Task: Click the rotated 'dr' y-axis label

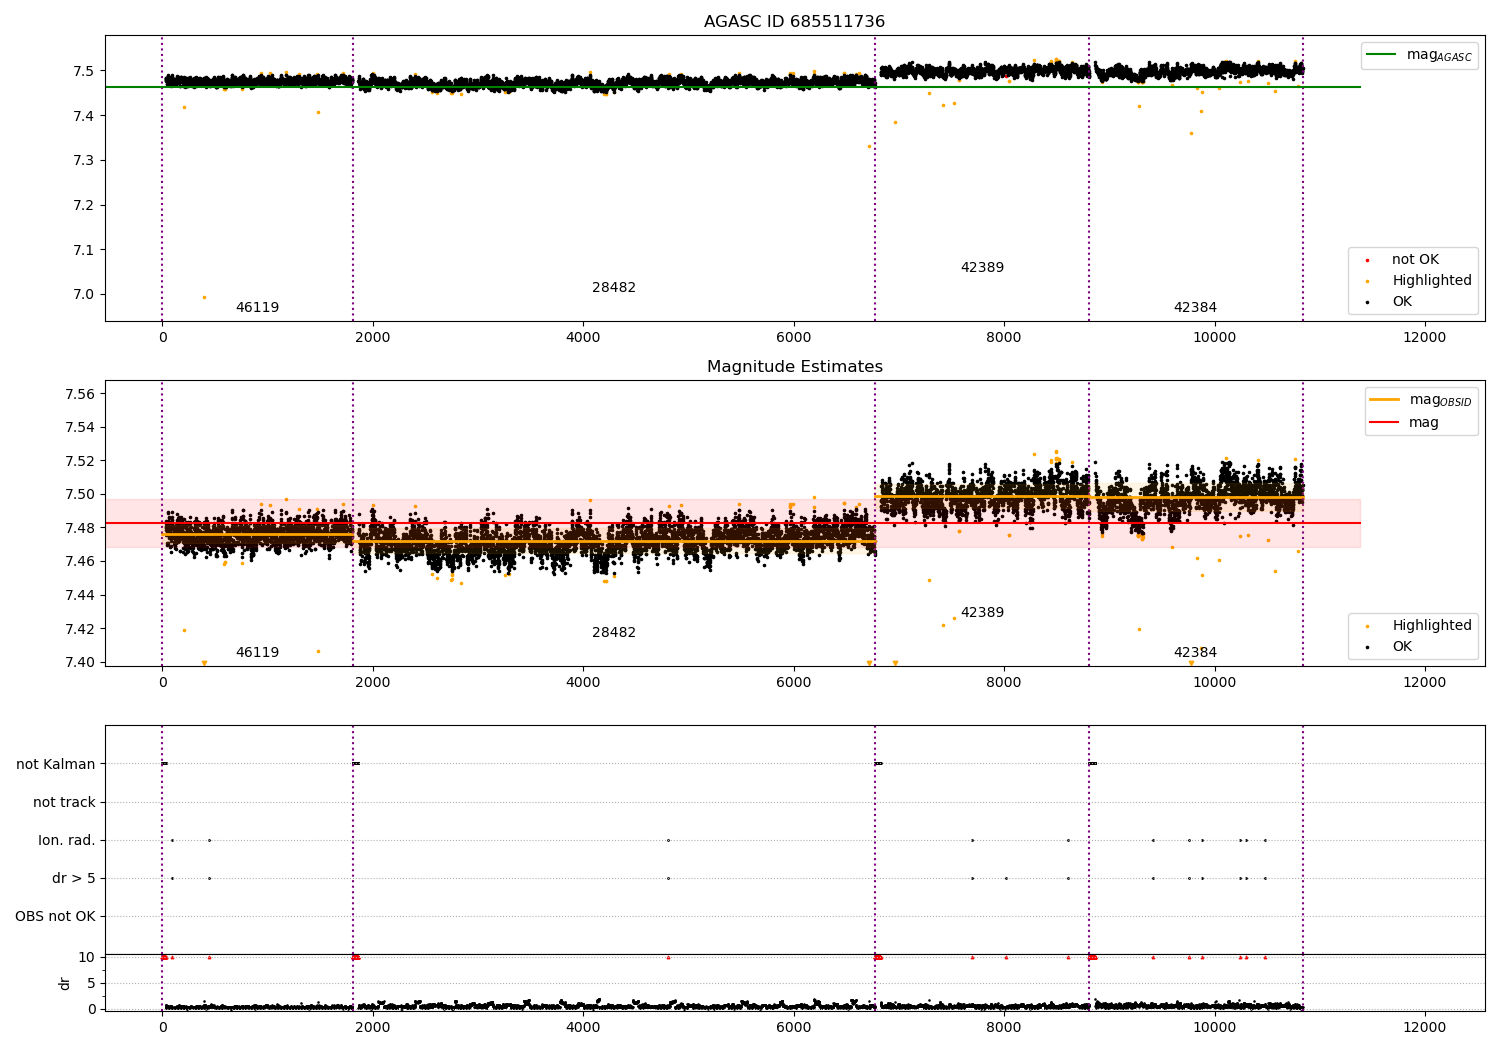Action: tap(65, 983)
